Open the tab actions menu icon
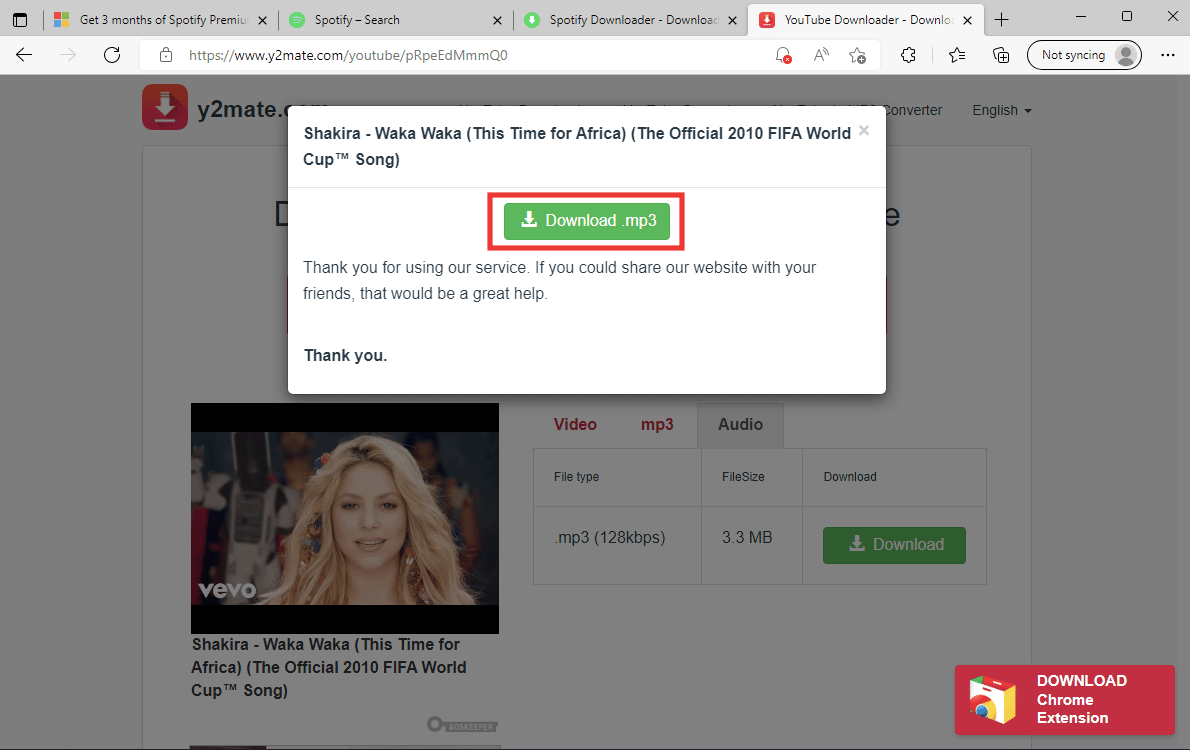This screenshot has width=1190, height=750. coord(20,20)
